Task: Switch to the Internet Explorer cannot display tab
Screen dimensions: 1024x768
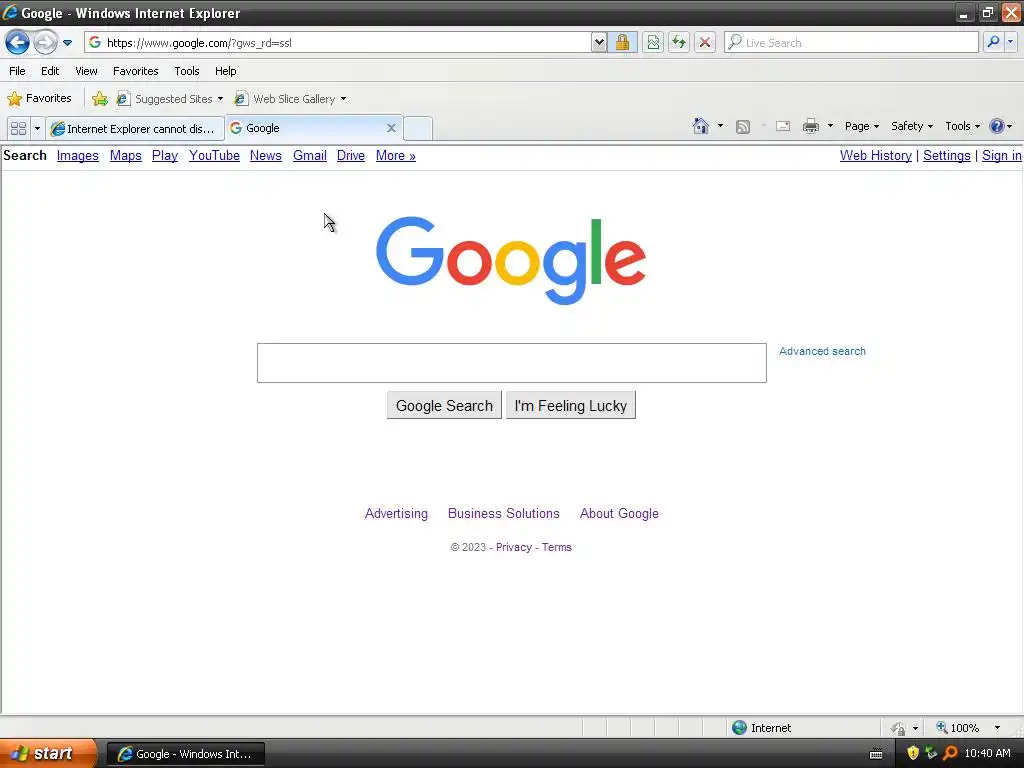Action: pos(135,129)
